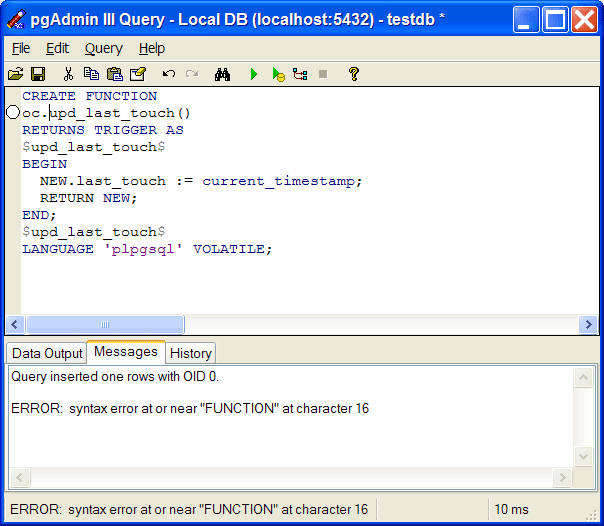The image size is (604, 526).
Task: Click the editor's right horizontal scroll arrow
Action: coord(588,325)
